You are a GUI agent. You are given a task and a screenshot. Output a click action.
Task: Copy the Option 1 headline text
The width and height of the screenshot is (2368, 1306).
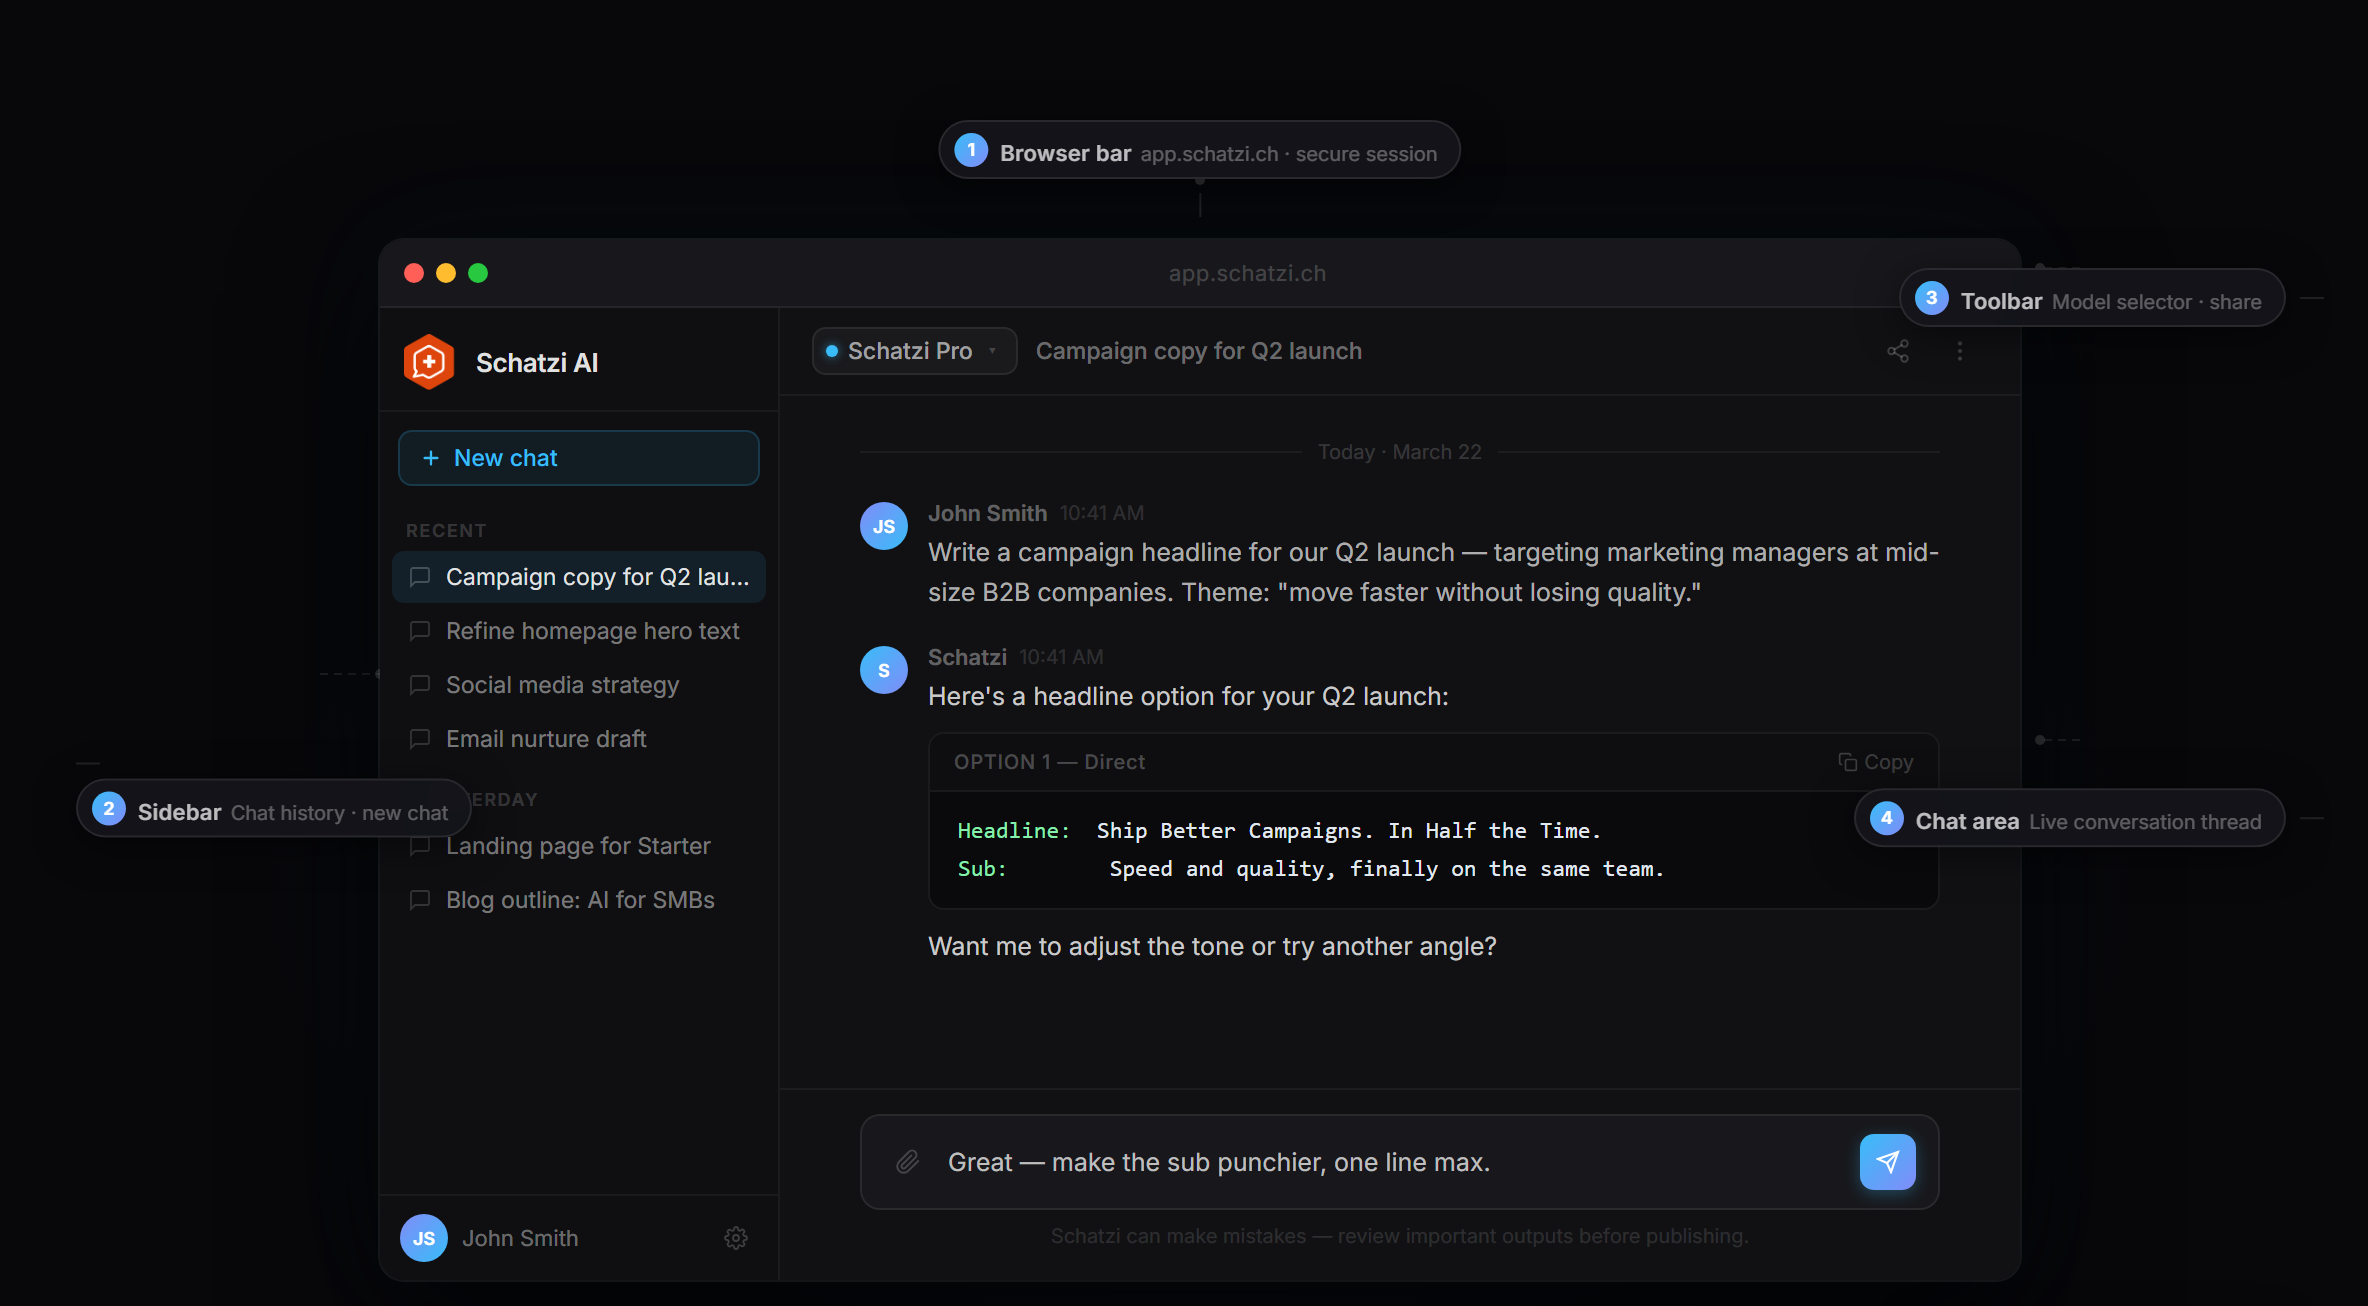pos(1876,761)
